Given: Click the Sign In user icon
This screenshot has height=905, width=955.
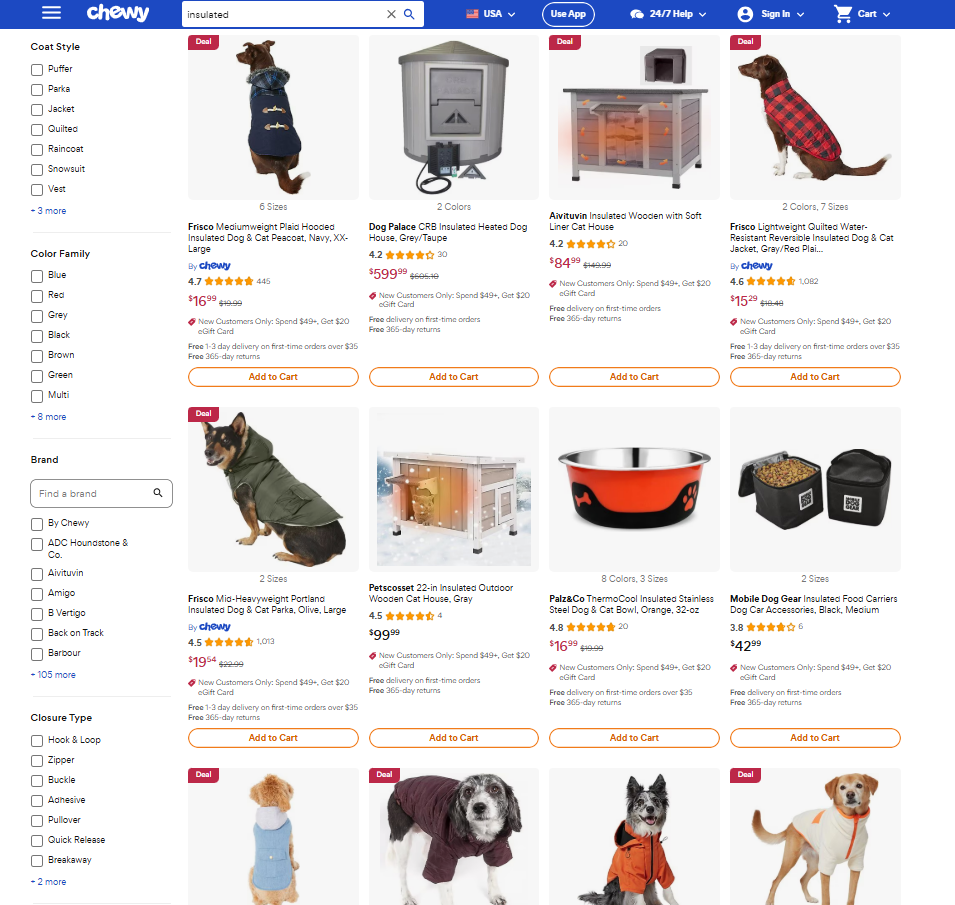Looking at the screenshot, I should pyautogui.click(x=745, y=14).
